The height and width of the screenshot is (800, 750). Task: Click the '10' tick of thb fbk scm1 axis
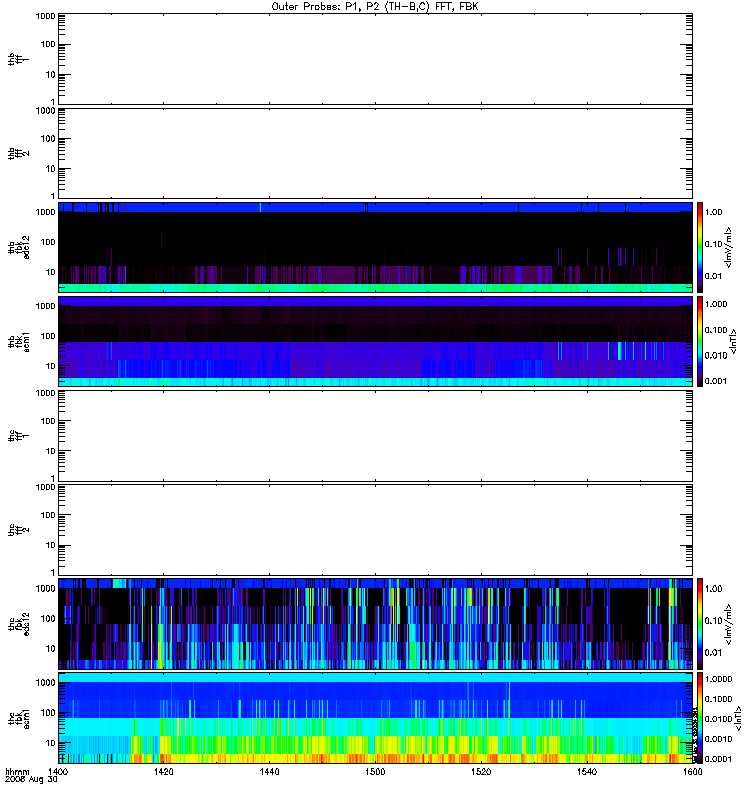[x=51, y=366]
